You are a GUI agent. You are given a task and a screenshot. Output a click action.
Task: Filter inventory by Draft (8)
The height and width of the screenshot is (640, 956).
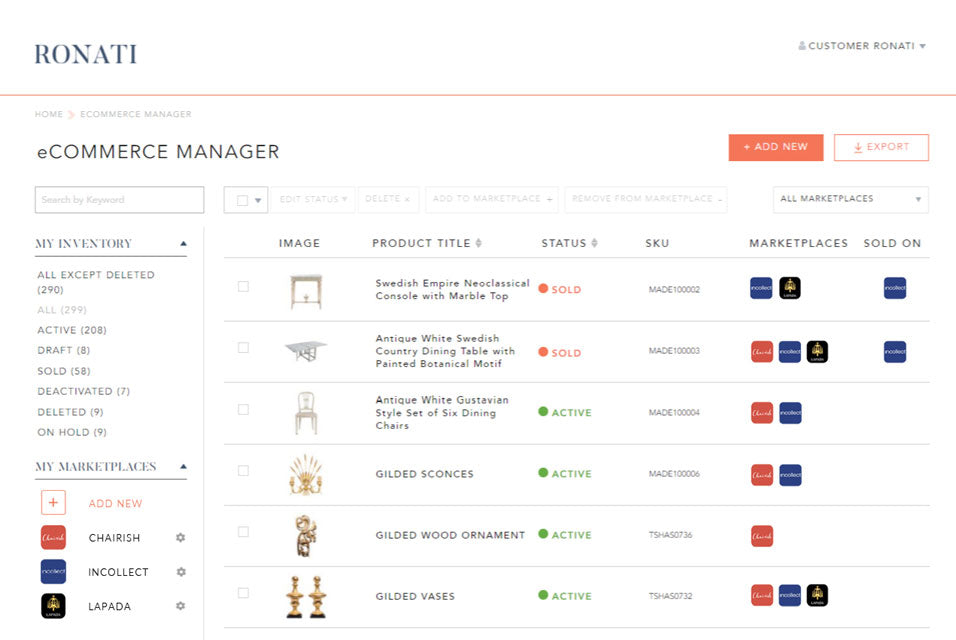click(x=63, y=350)
